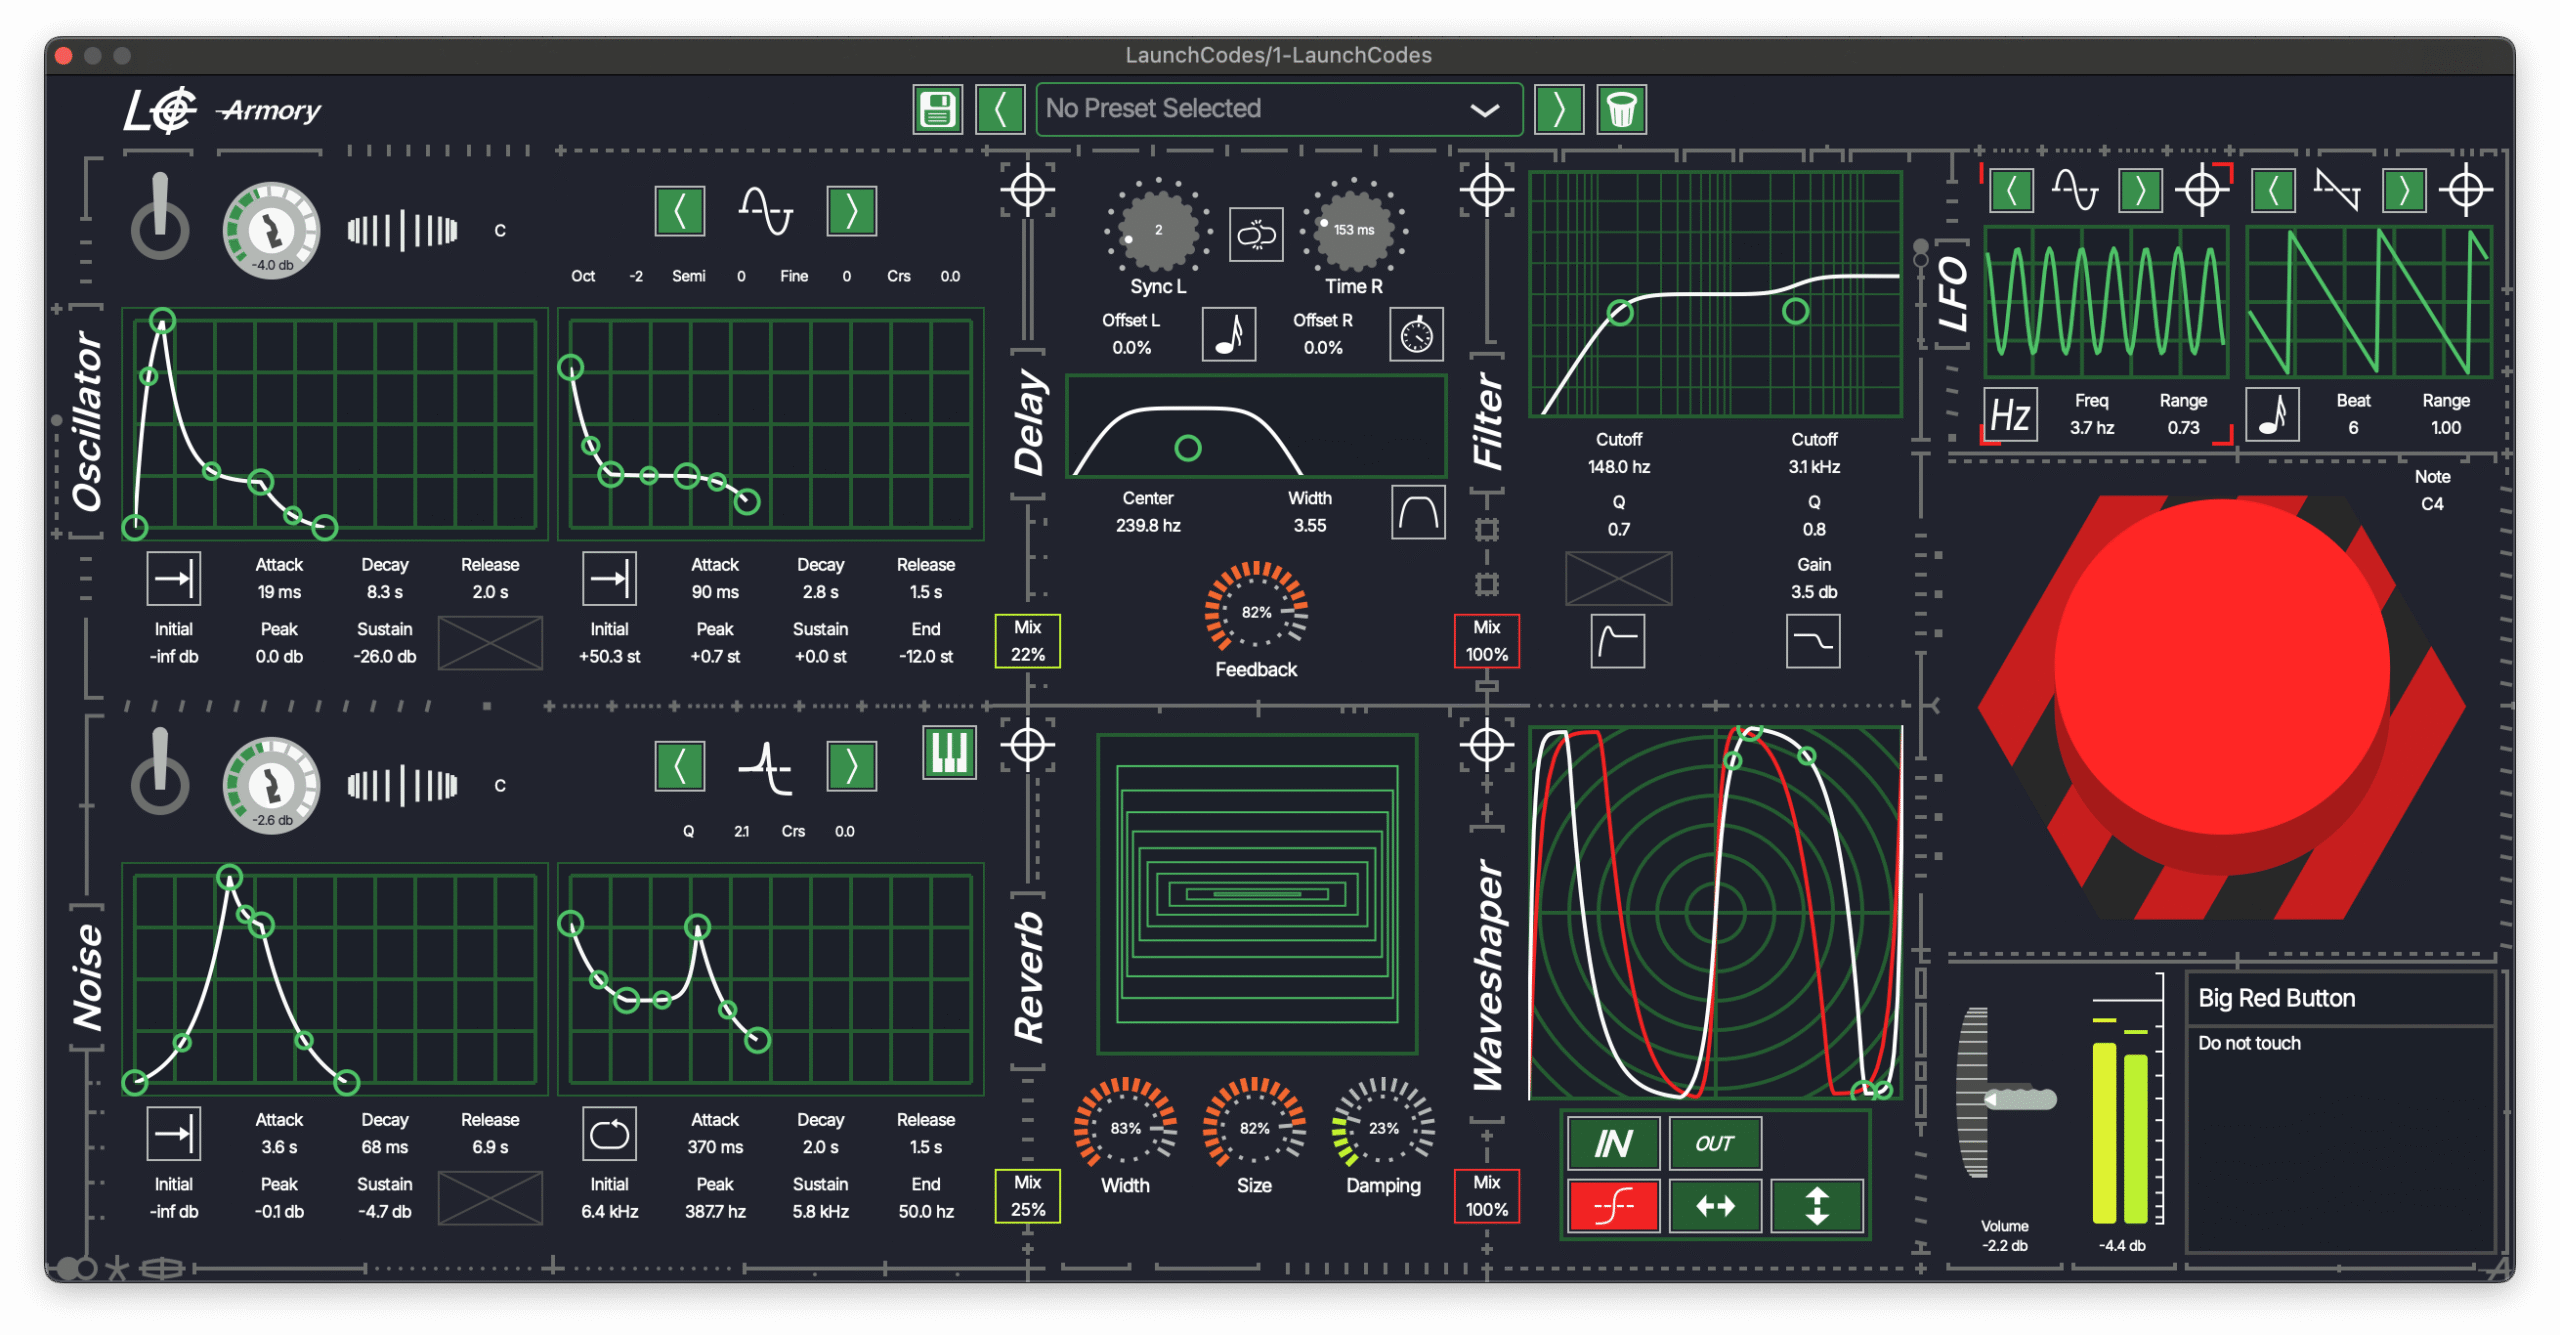Click the master Volume slider handle
The height and width of the screenshot is (1335, 2560).
[x=2020, y=1099]
